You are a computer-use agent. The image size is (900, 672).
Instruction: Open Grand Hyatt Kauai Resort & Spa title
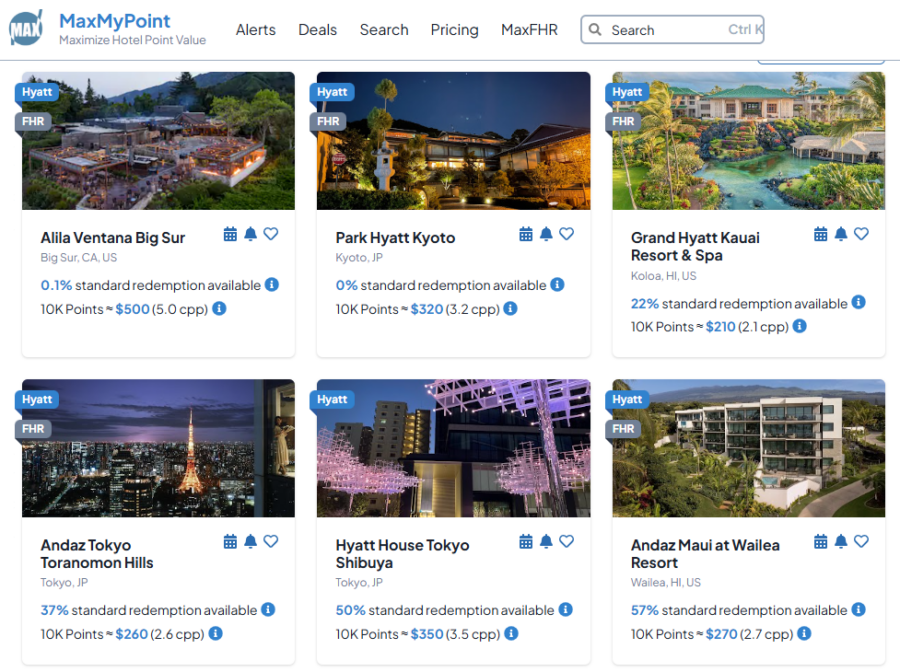click(695, 246)
